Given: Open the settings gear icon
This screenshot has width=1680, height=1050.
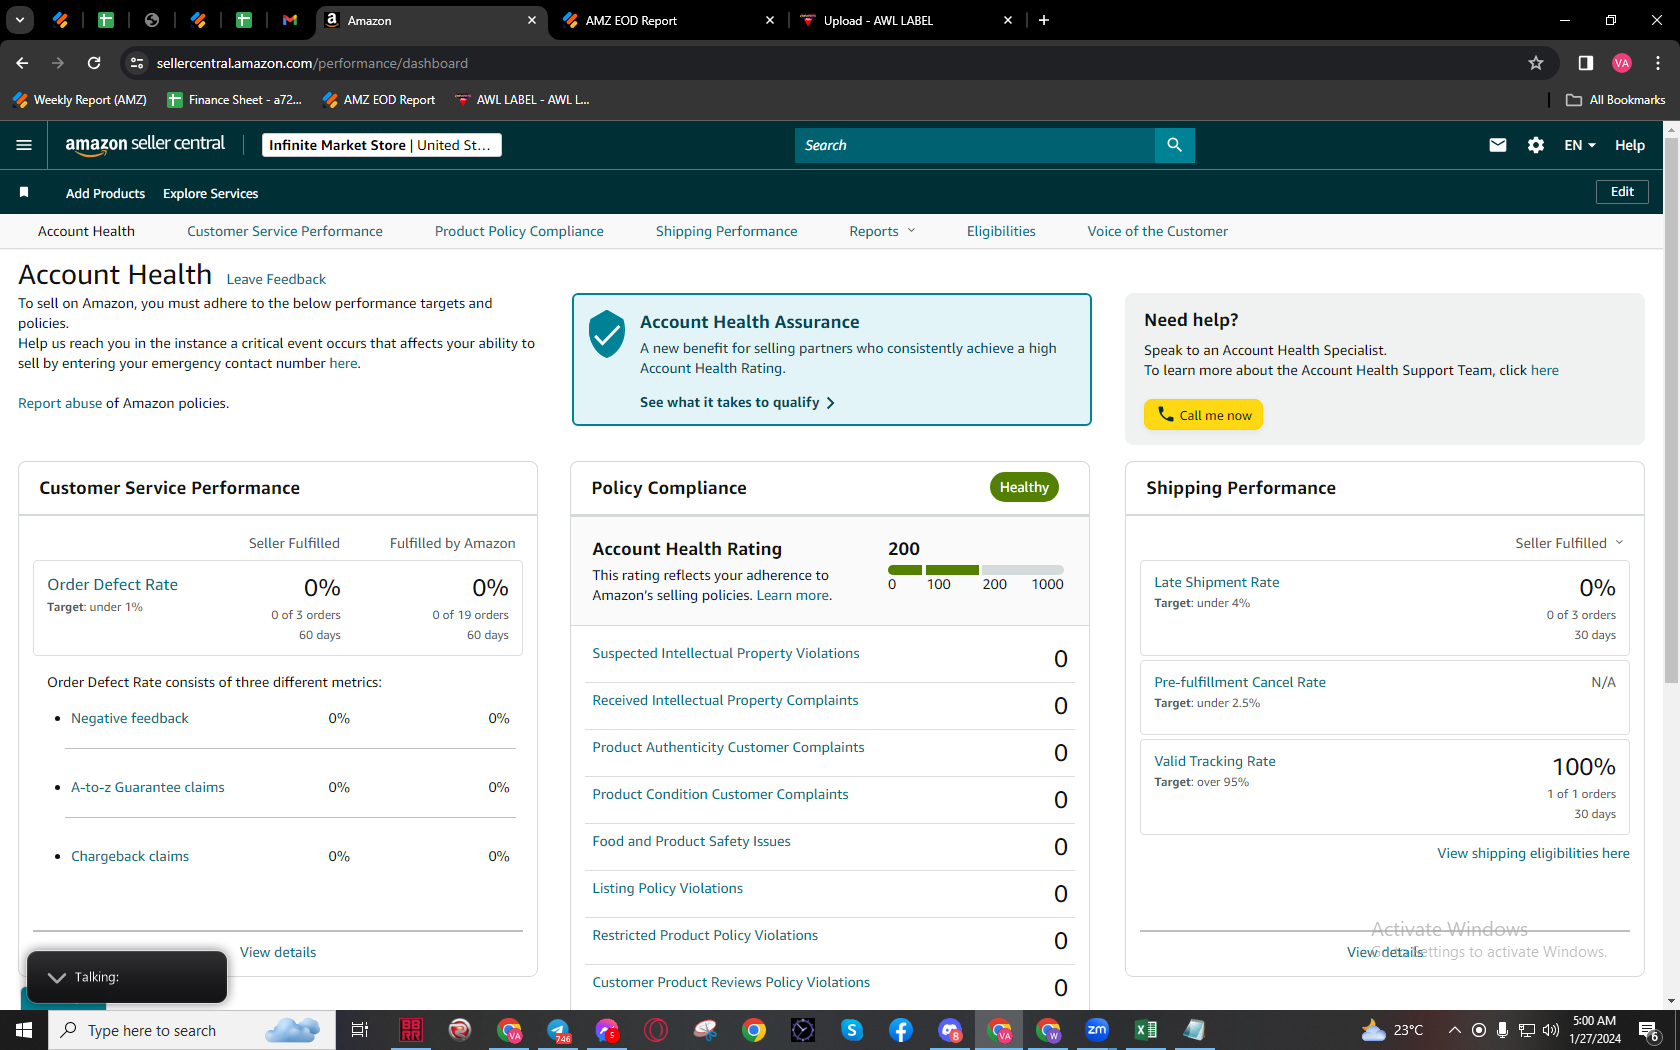Looking at the screenshot, I should [1536, 145].
